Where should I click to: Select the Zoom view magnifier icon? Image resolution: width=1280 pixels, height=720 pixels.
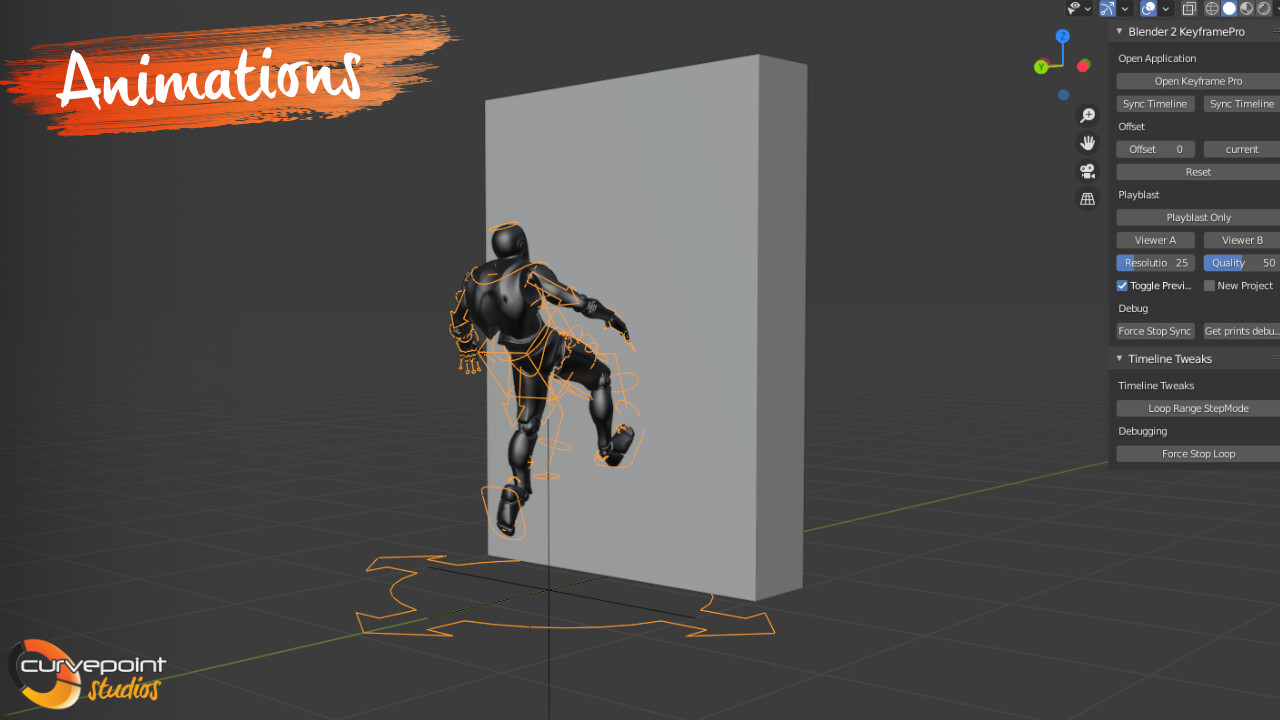coord(1087,114)
